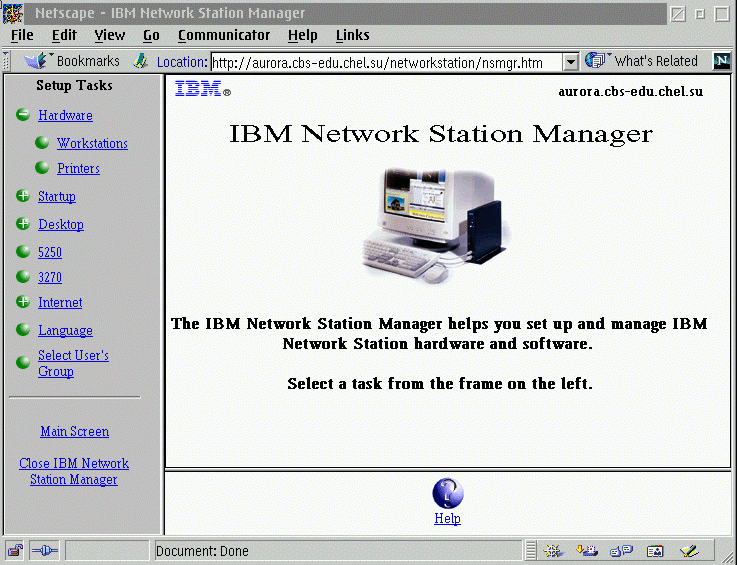Viewport: 737px width, 565px height.
Task: Open the Mailbox icon in component bar
Action: tap(587, 550)
